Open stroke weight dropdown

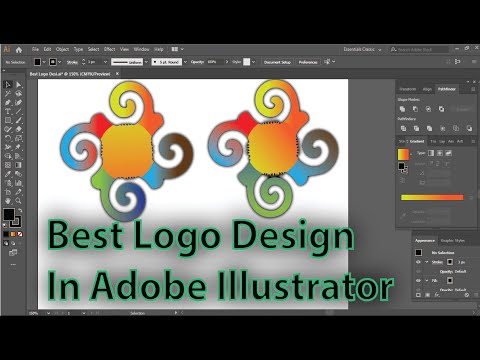[105, 62]
